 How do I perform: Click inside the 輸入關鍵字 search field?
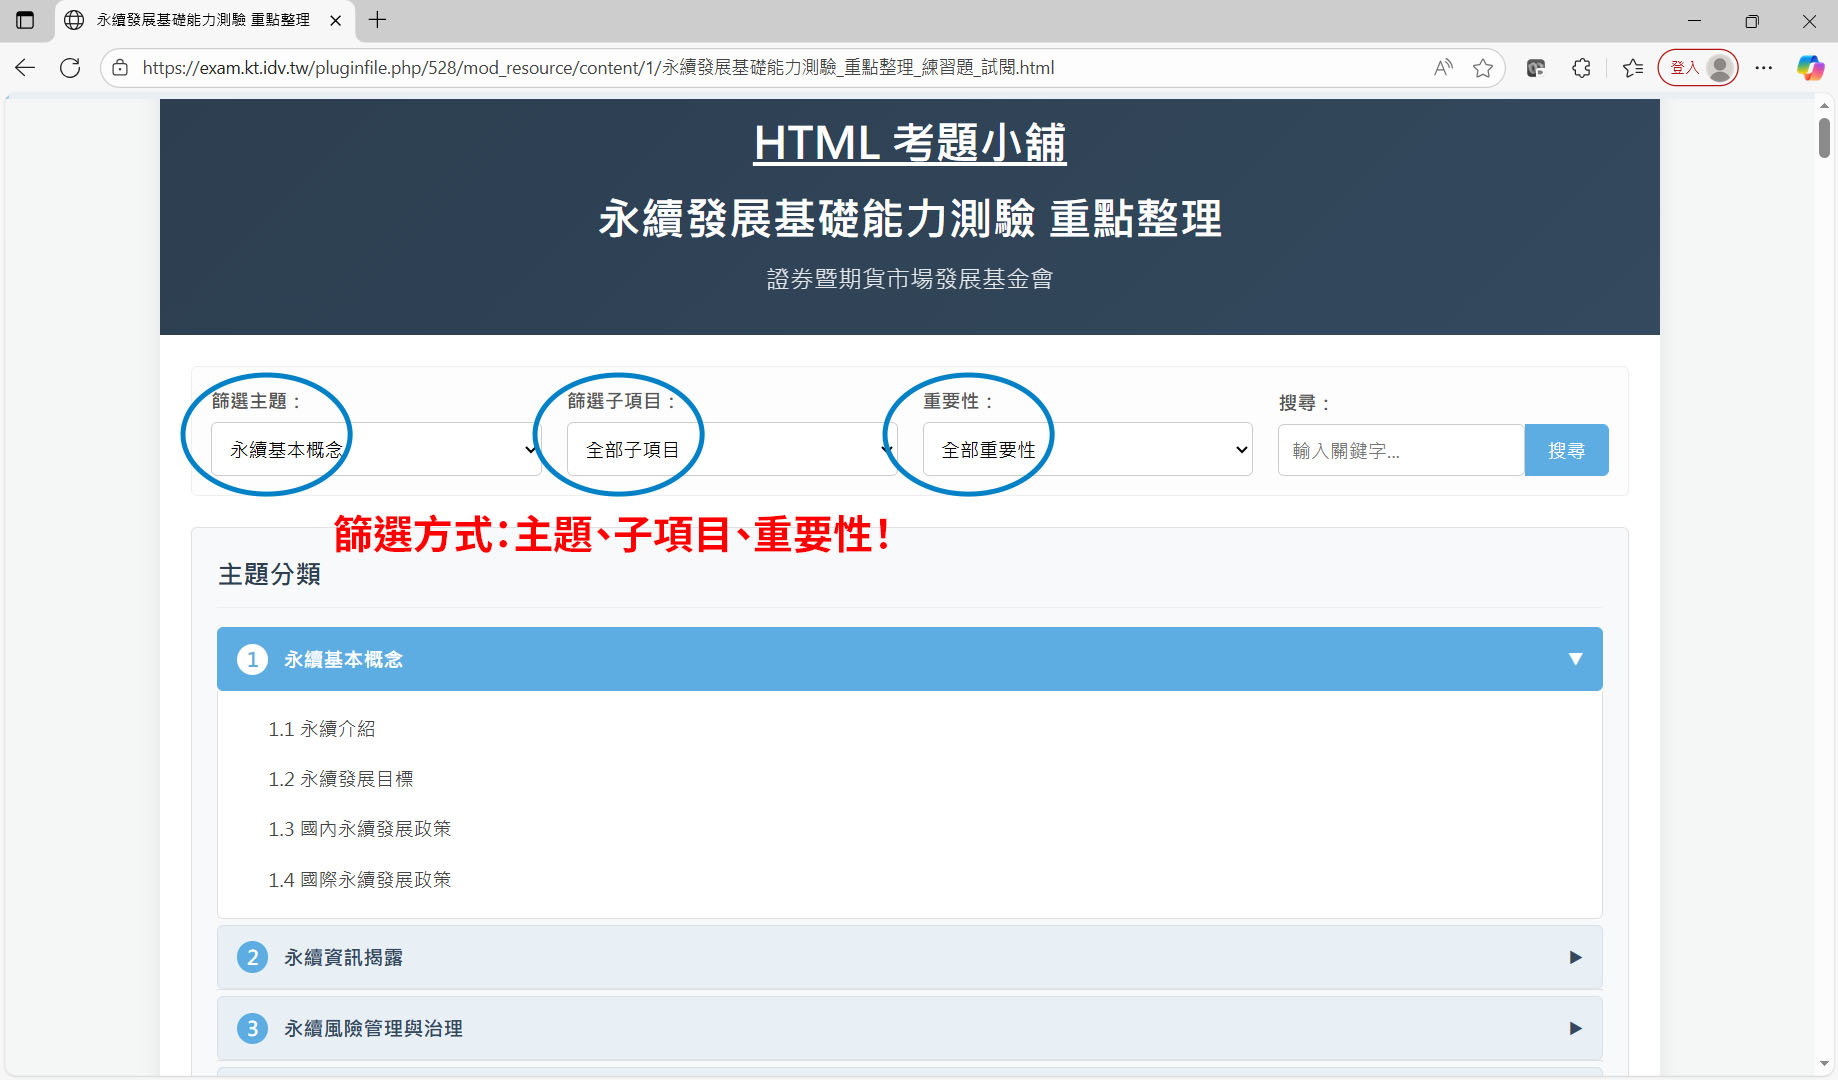[1399, 449]
